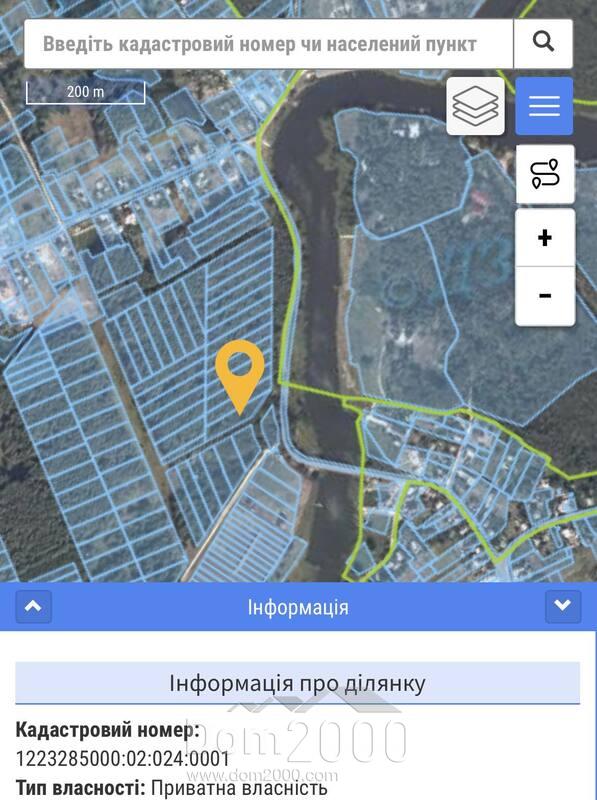This screenshot has width=597, height=800.
Task: Click the magnifier search button
Action: coord(543,43)
